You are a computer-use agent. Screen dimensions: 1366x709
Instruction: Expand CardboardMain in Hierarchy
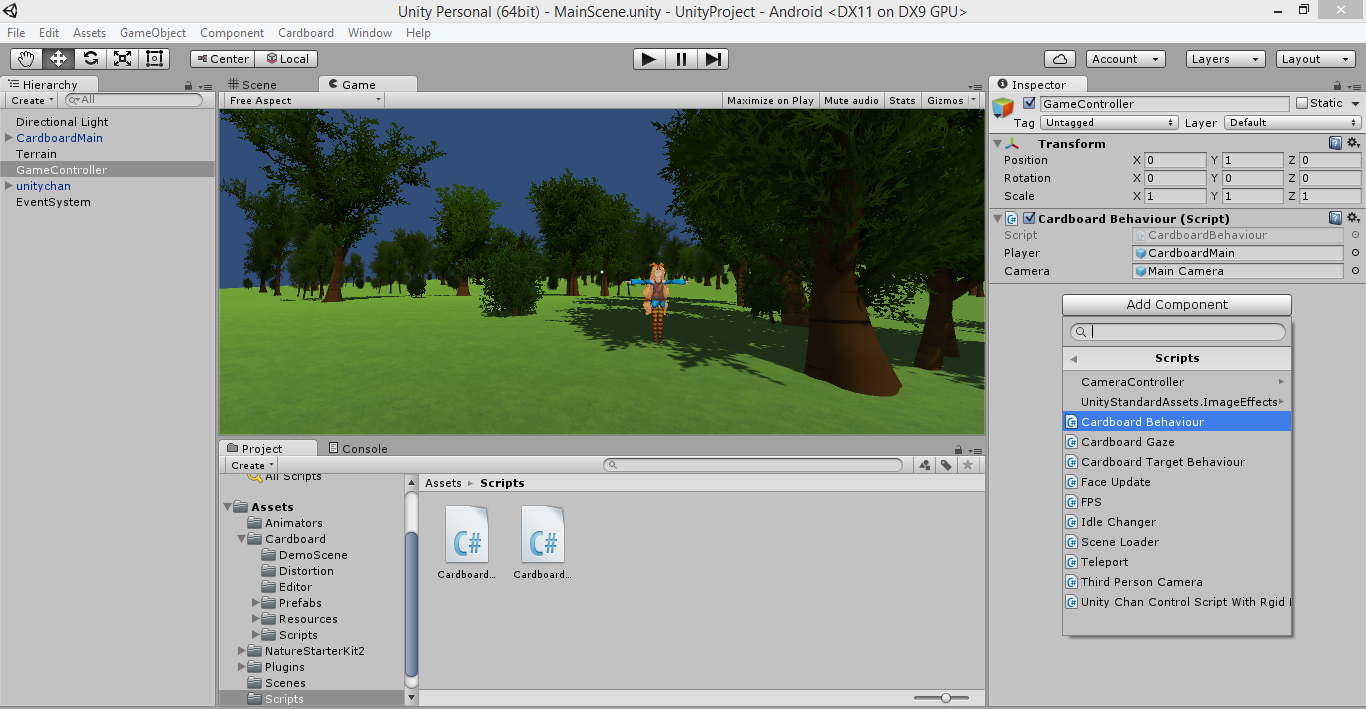pyautogui.click(x=9, y=138)
